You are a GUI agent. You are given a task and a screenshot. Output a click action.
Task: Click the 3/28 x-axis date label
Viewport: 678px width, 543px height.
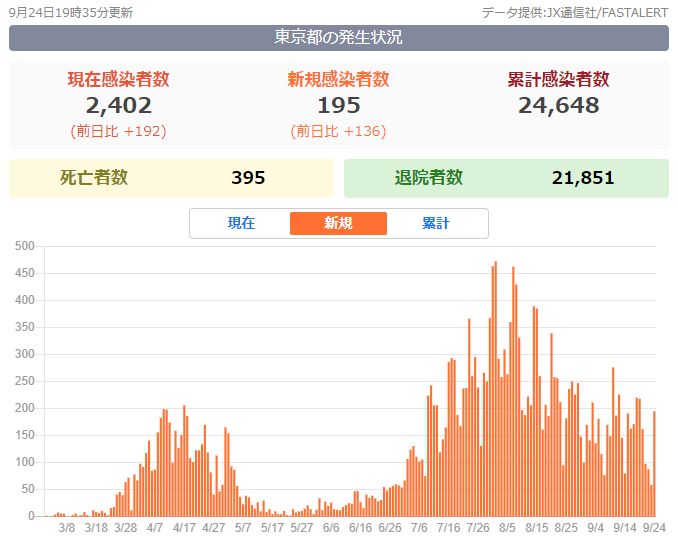tap(125, 528)
